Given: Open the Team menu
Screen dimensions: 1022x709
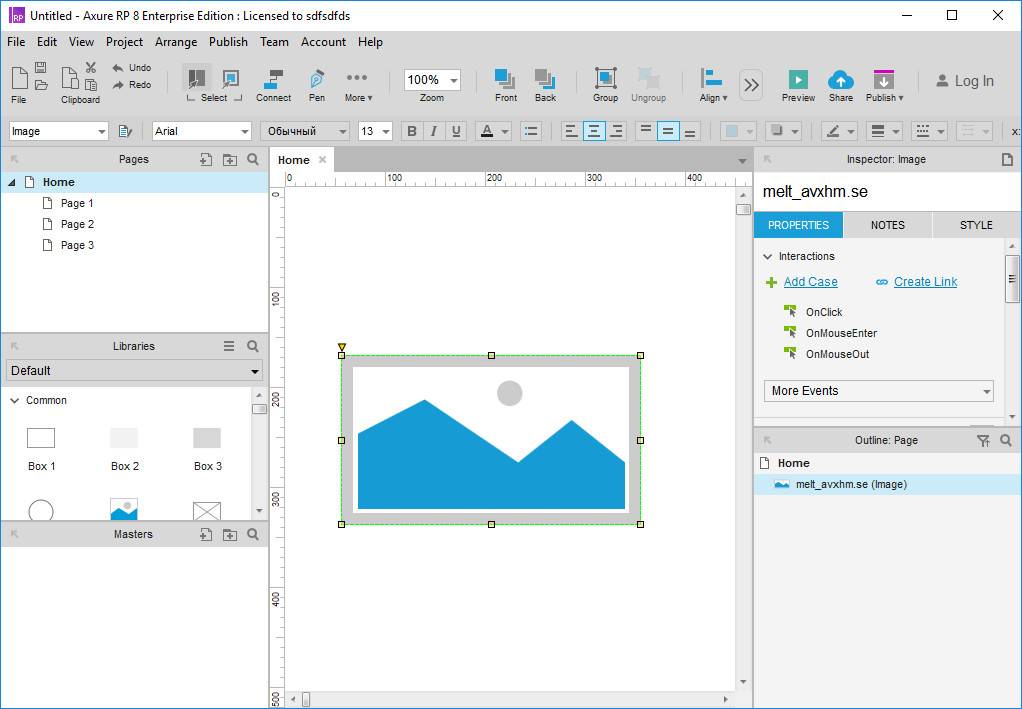Looking at the screenshot, I should [x=274, y=42].
